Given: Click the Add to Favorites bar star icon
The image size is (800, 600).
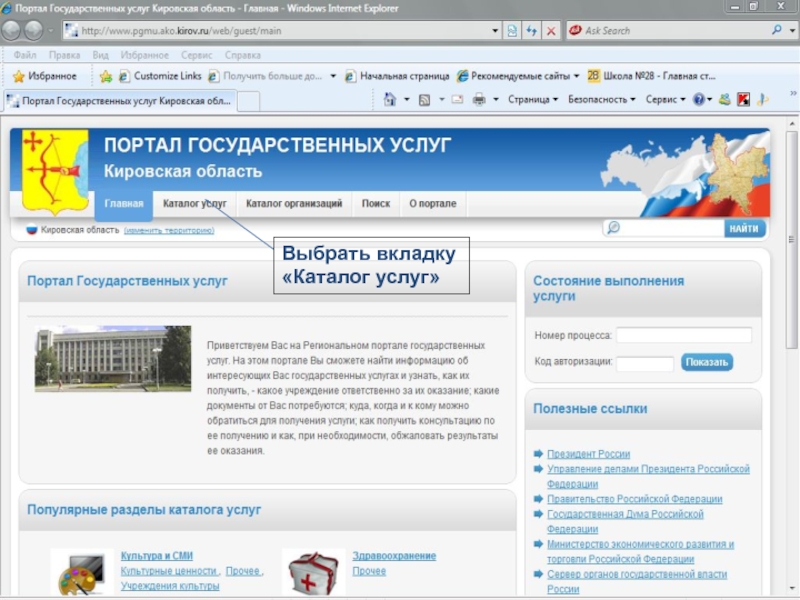Looking at the screenshot, I should tap(106, 77).
